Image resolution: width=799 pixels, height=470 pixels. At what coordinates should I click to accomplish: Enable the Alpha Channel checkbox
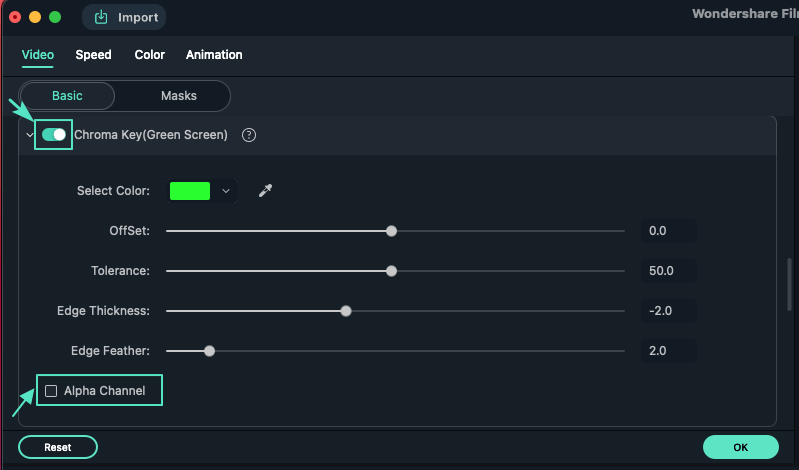point(51,391)
